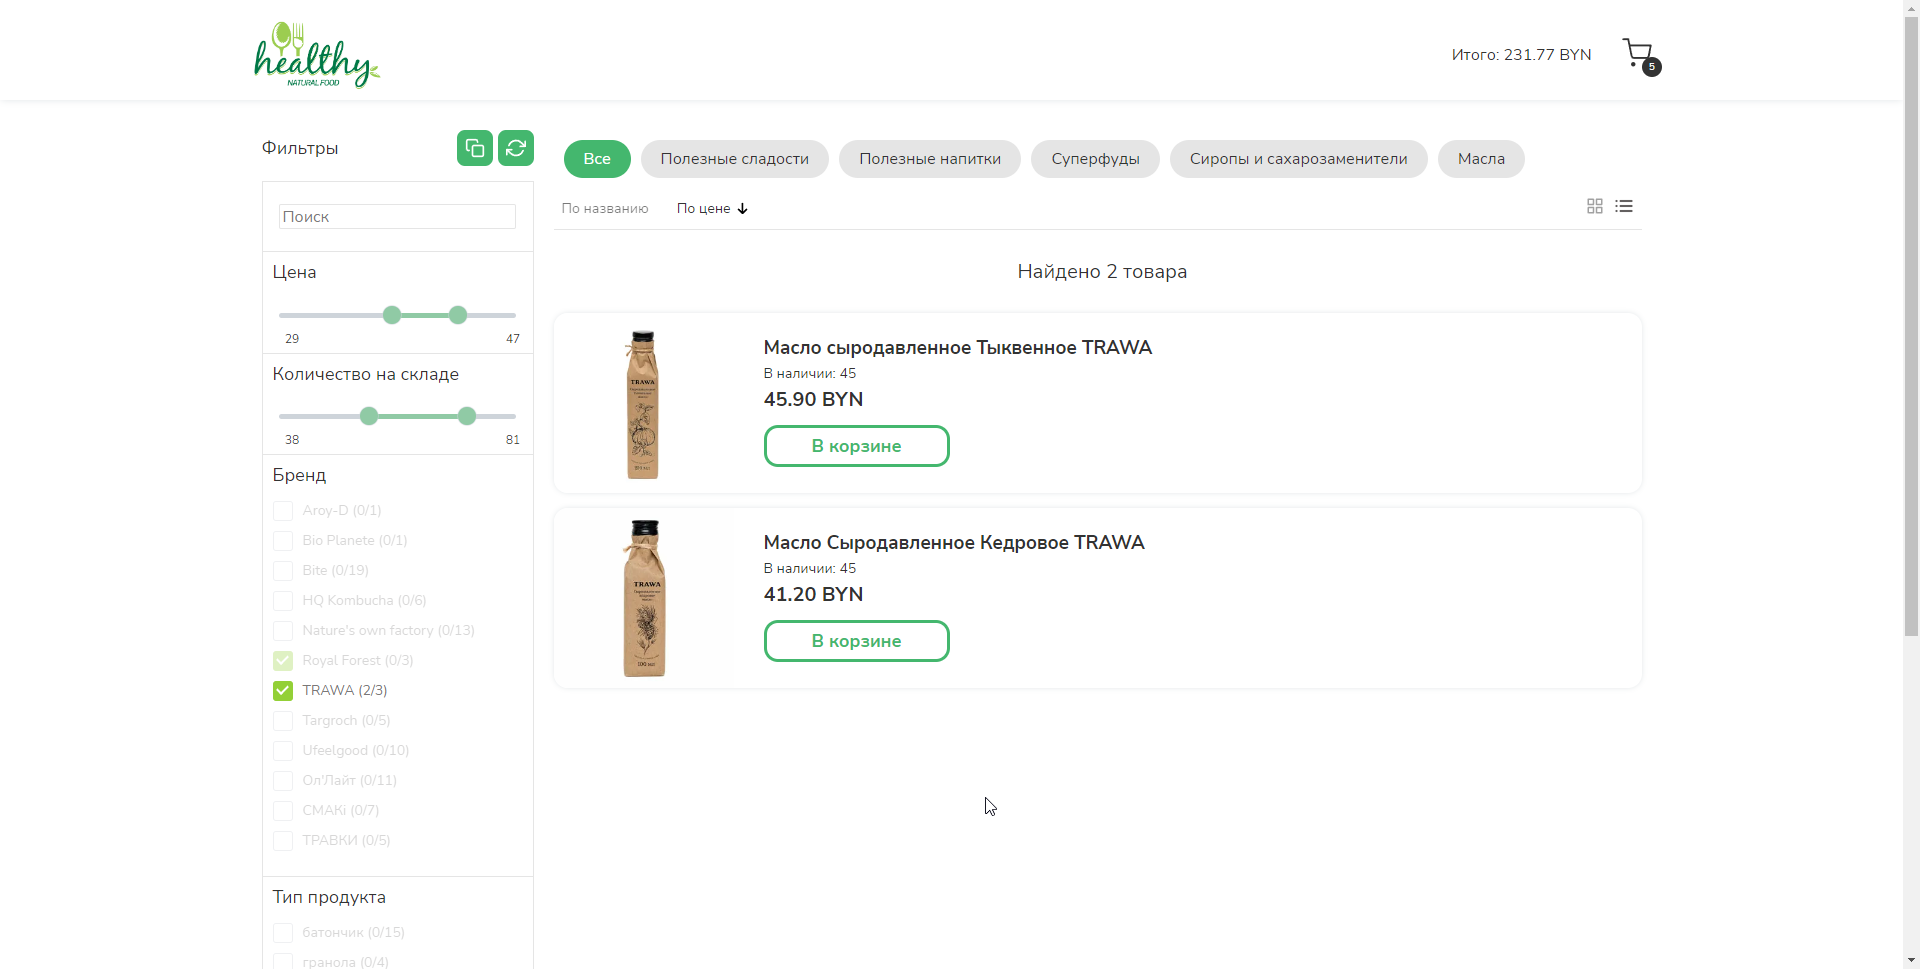
Task: Click the copy filters link icon
Action: [475, 148]
